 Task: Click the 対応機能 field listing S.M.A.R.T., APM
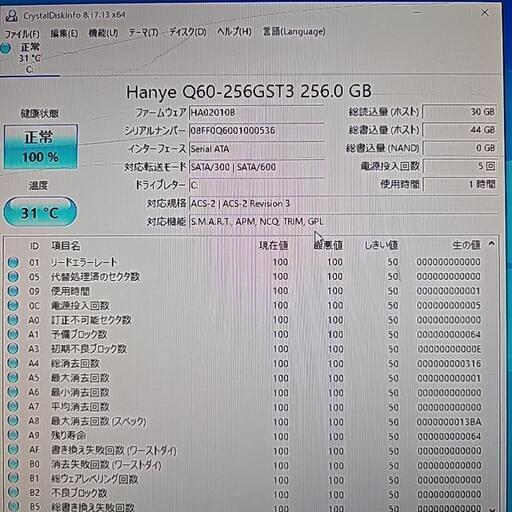pyautogui.click(x=343, y=221)
